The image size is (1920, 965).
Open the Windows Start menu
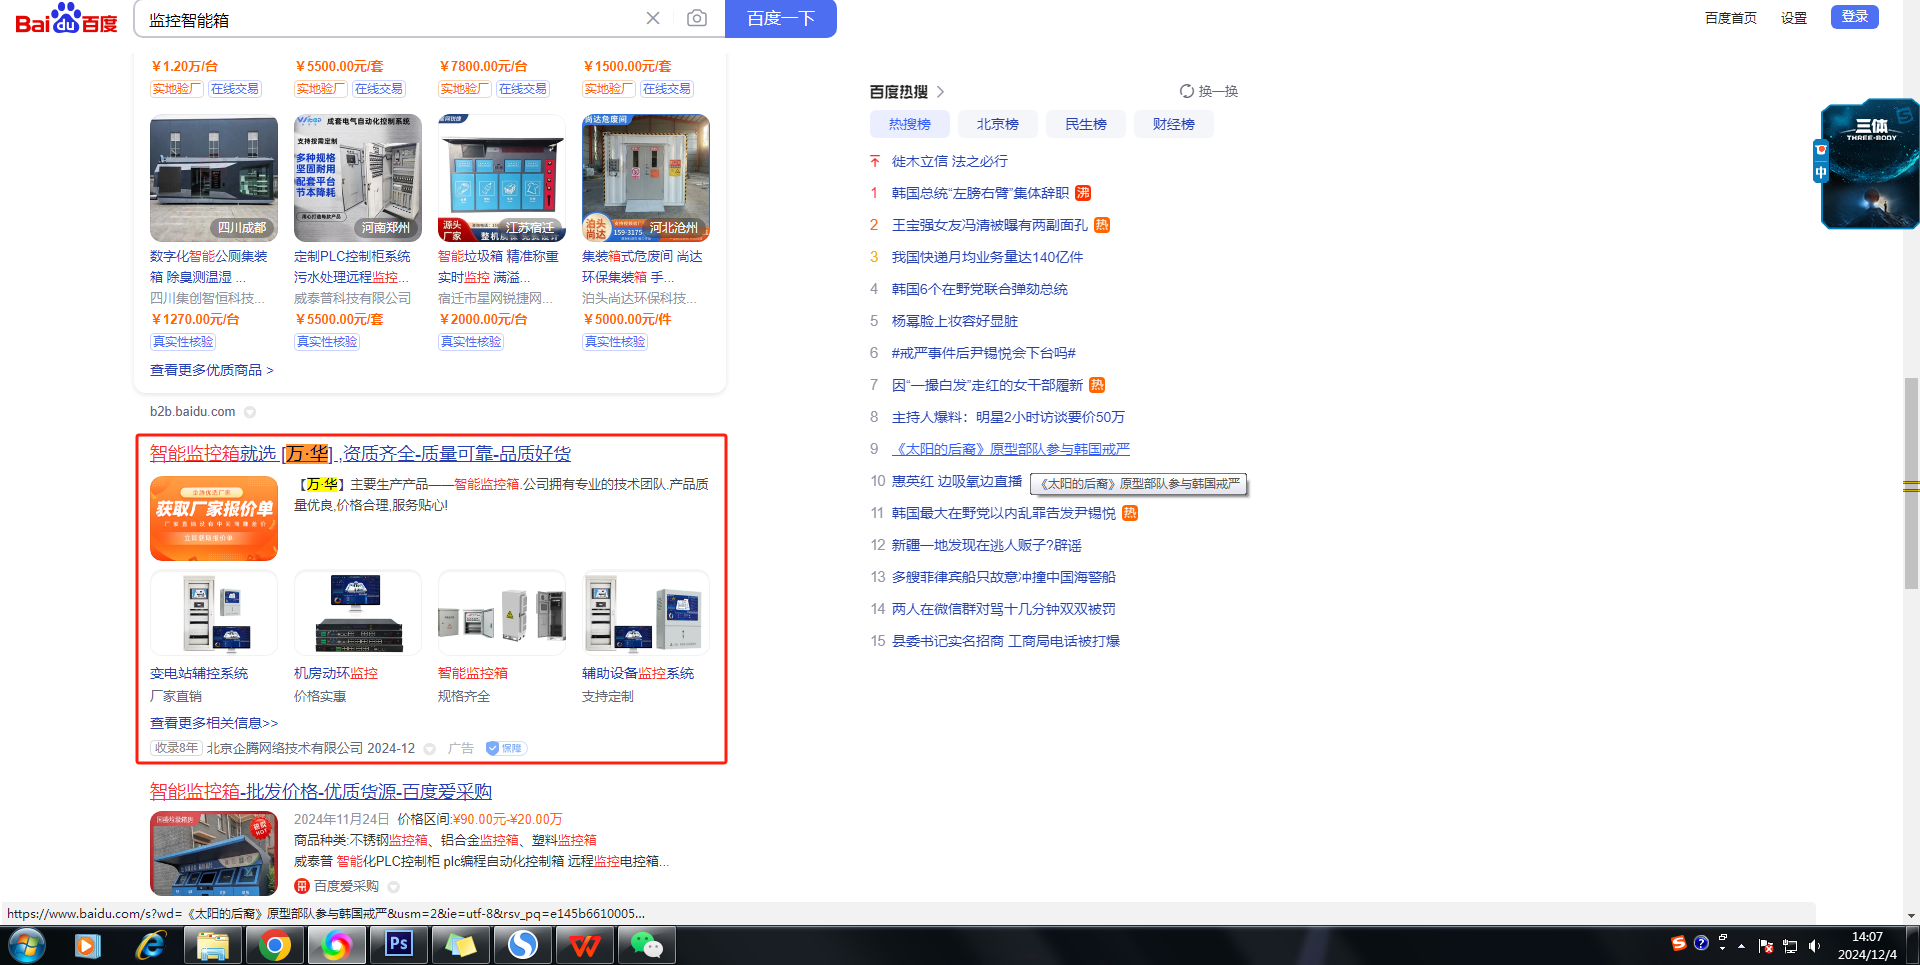(x=27, y=945)
